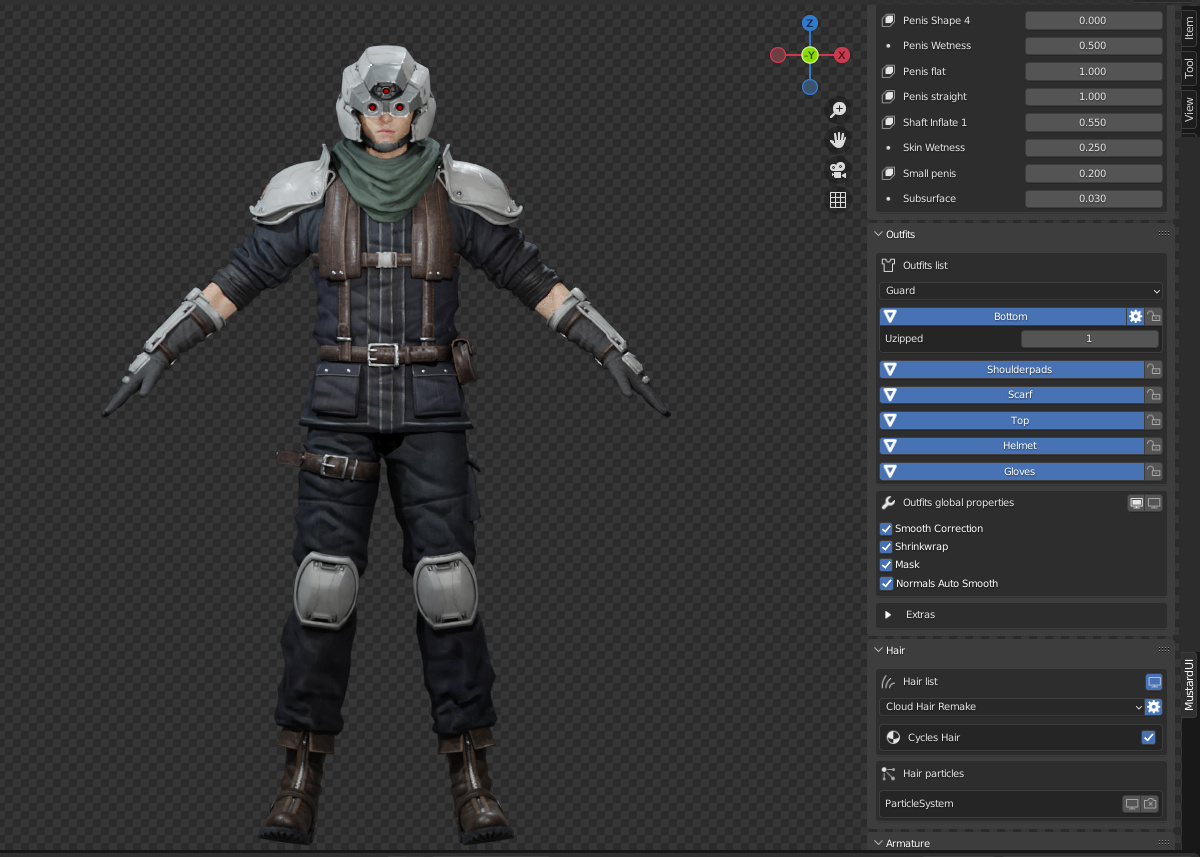This screenshot has height=857, width=1200.
Task: Click the unlabeled red negative X gizmo dot
Action: click(x=777, y=55)
